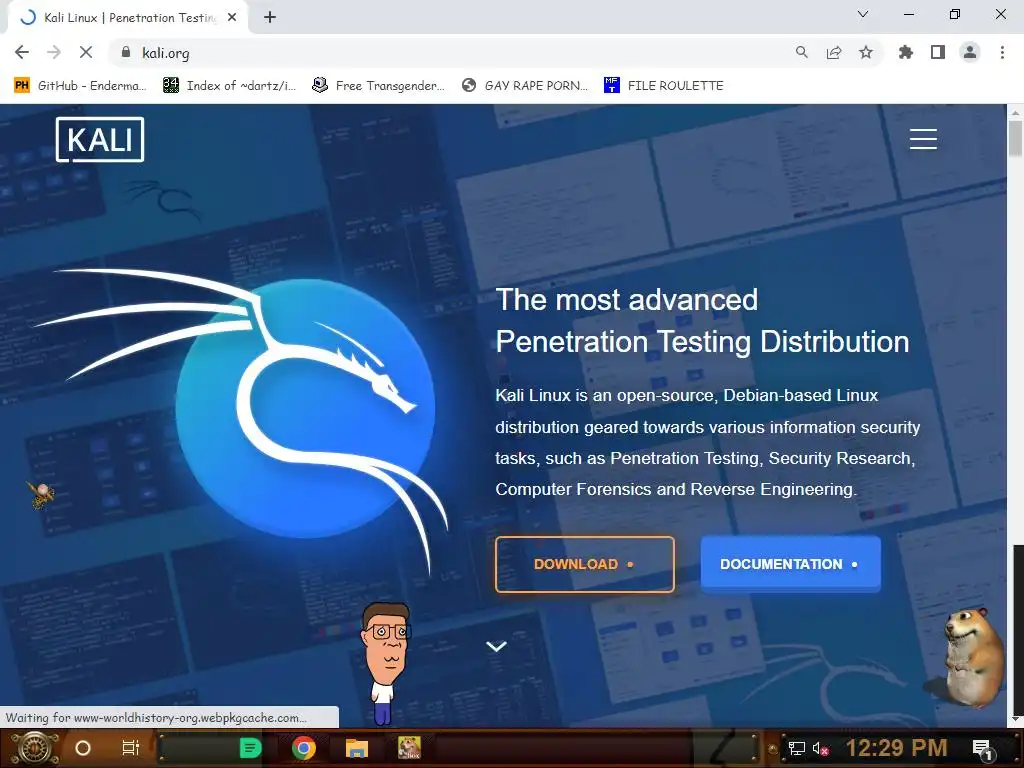Click the 12:29 PM clock
Viewport: 1024px width, 768px height.
pyautogui.click(x=896, y=748)
